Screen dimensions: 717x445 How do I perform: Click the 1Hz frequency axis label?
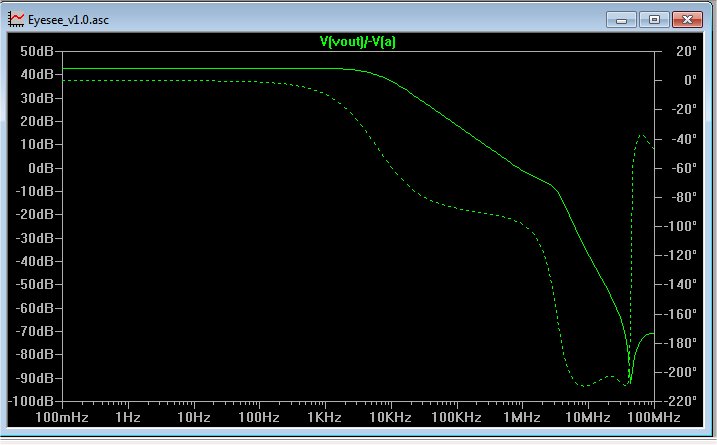click(128, 417)
